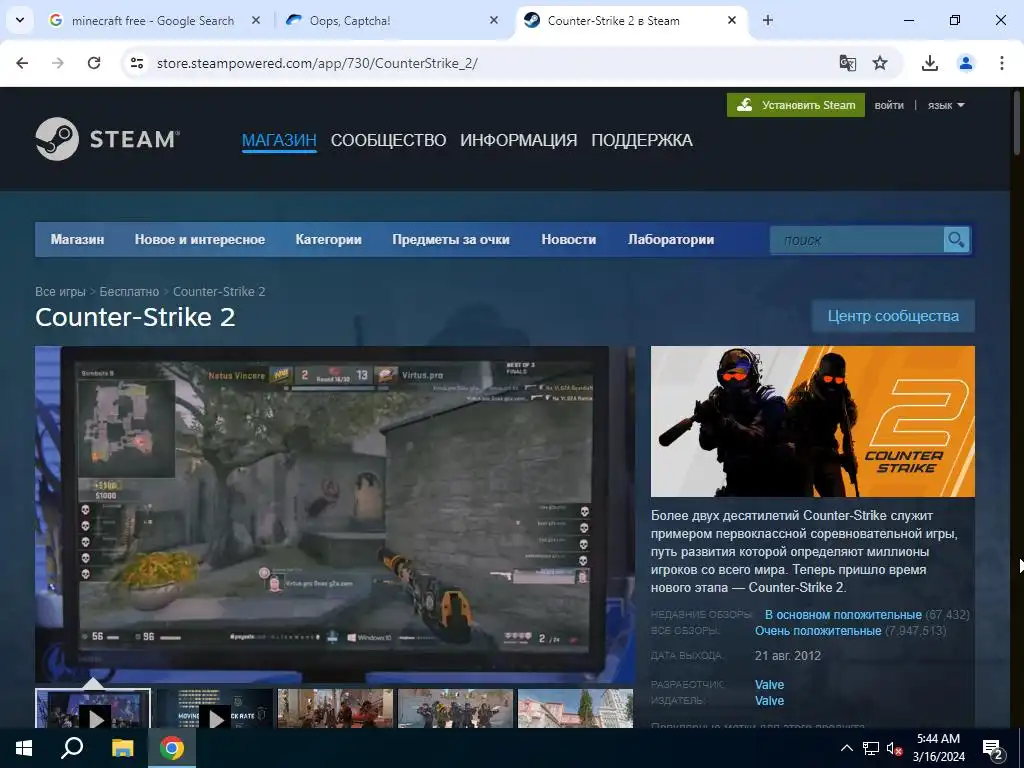This screenshot has height=768, width=1024.
Task: Click the Установить Steam button
Action: [795, 105]
